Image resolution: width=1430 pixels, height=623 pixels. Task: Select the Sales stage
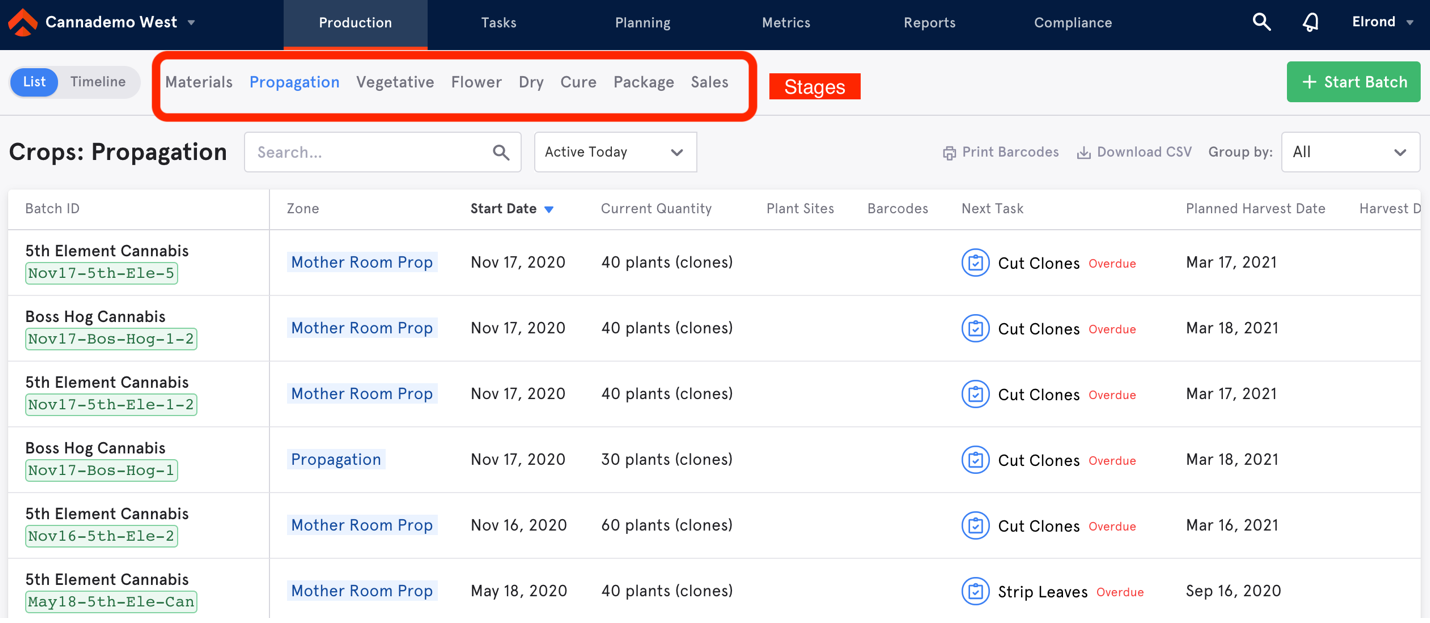pos(709,82)
